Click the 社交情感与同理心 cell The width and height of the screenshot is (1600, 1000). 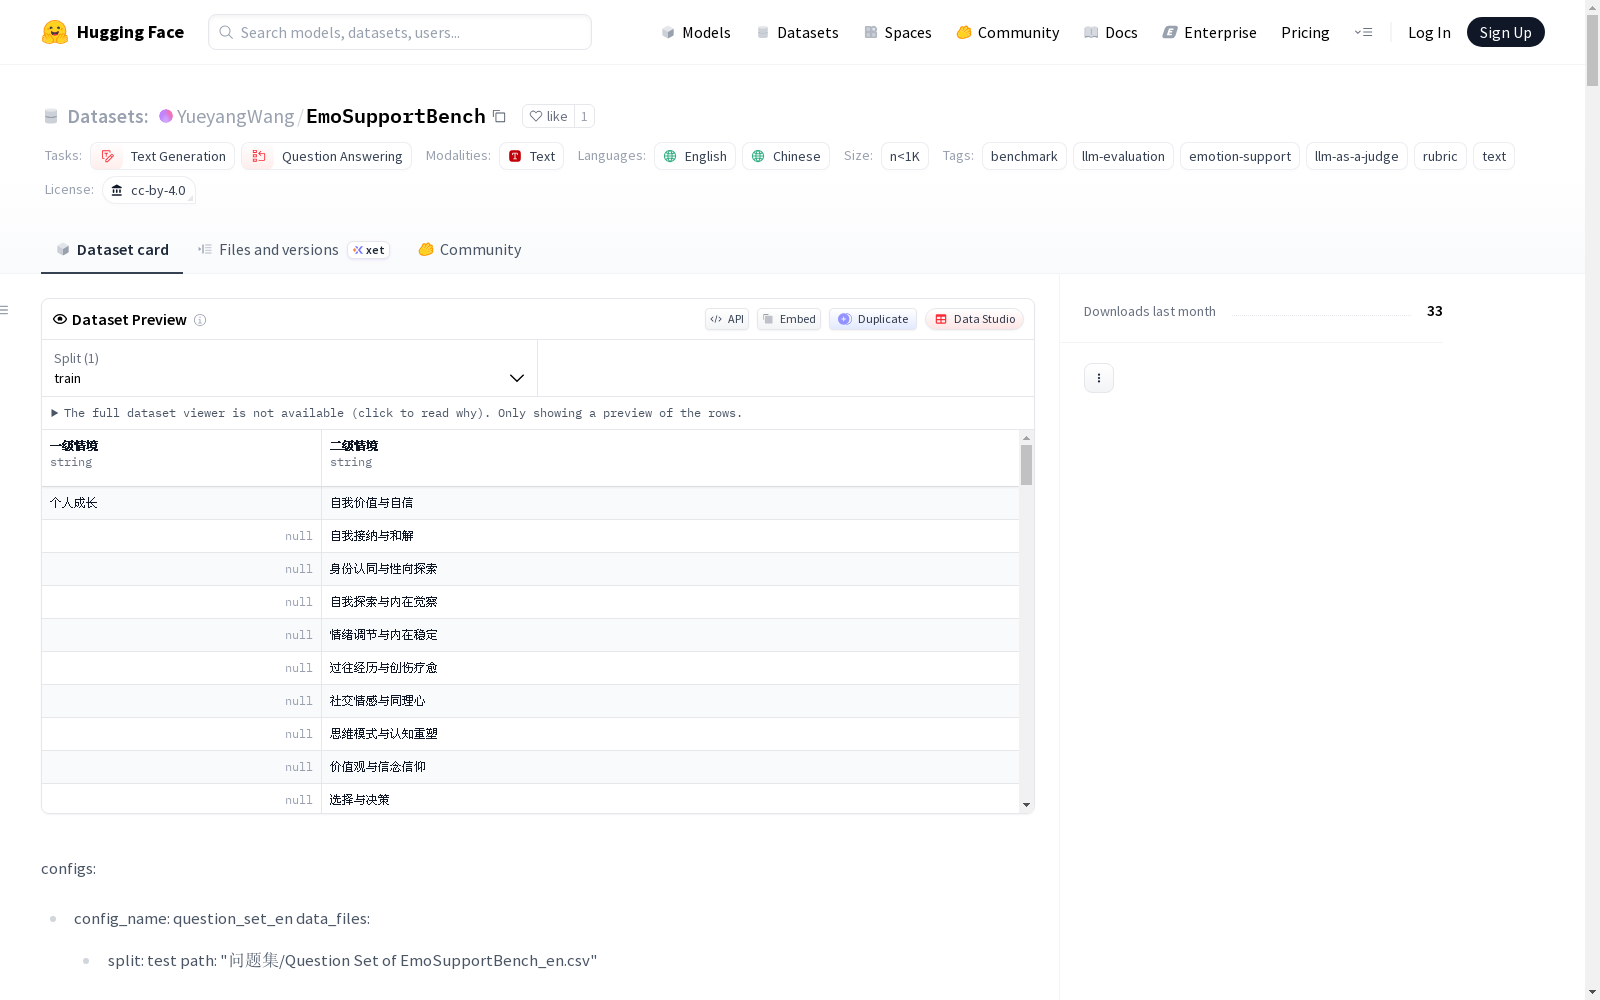click(x=670, y=701)
